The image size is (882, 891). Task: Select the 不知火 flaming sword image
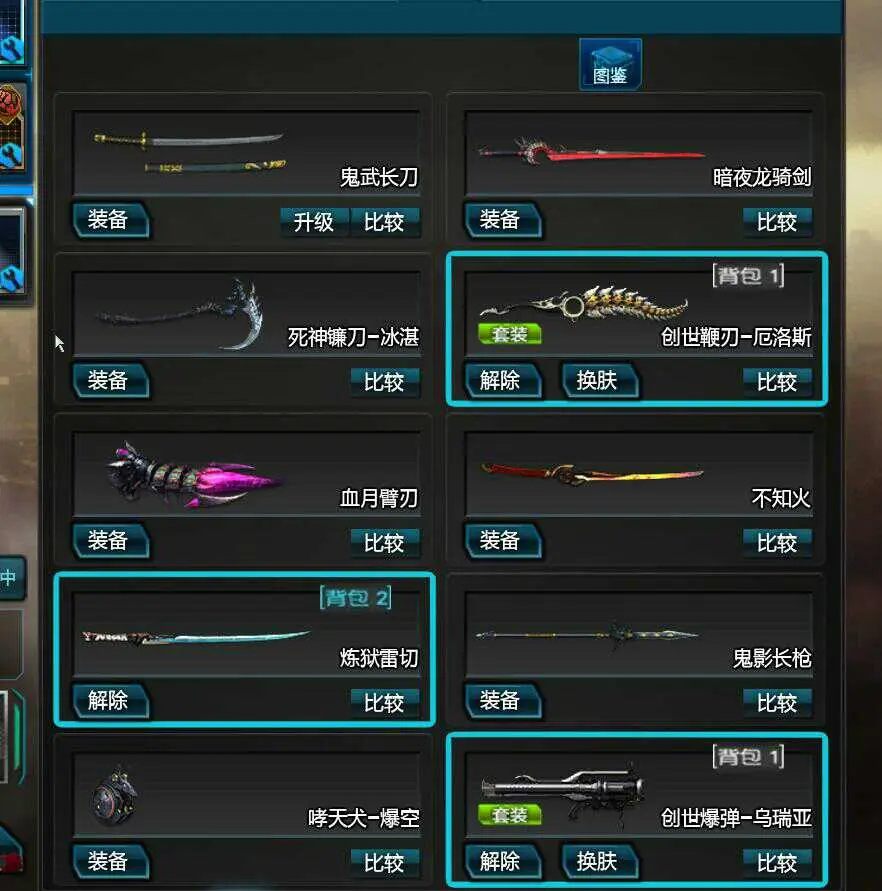pos(592,473)
